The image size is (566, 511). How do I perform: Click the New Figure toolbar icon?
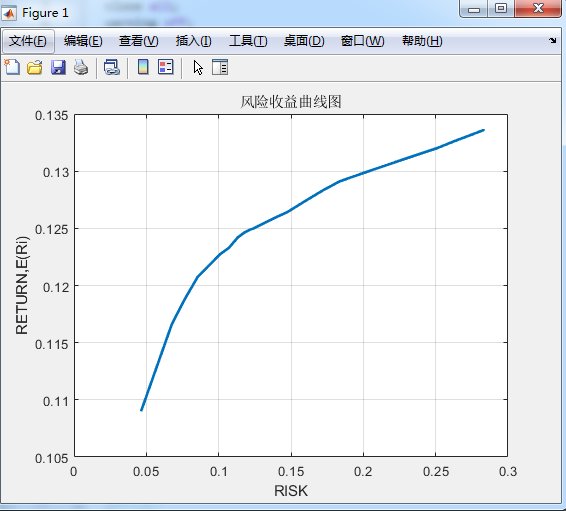click(x=12, y=67)
